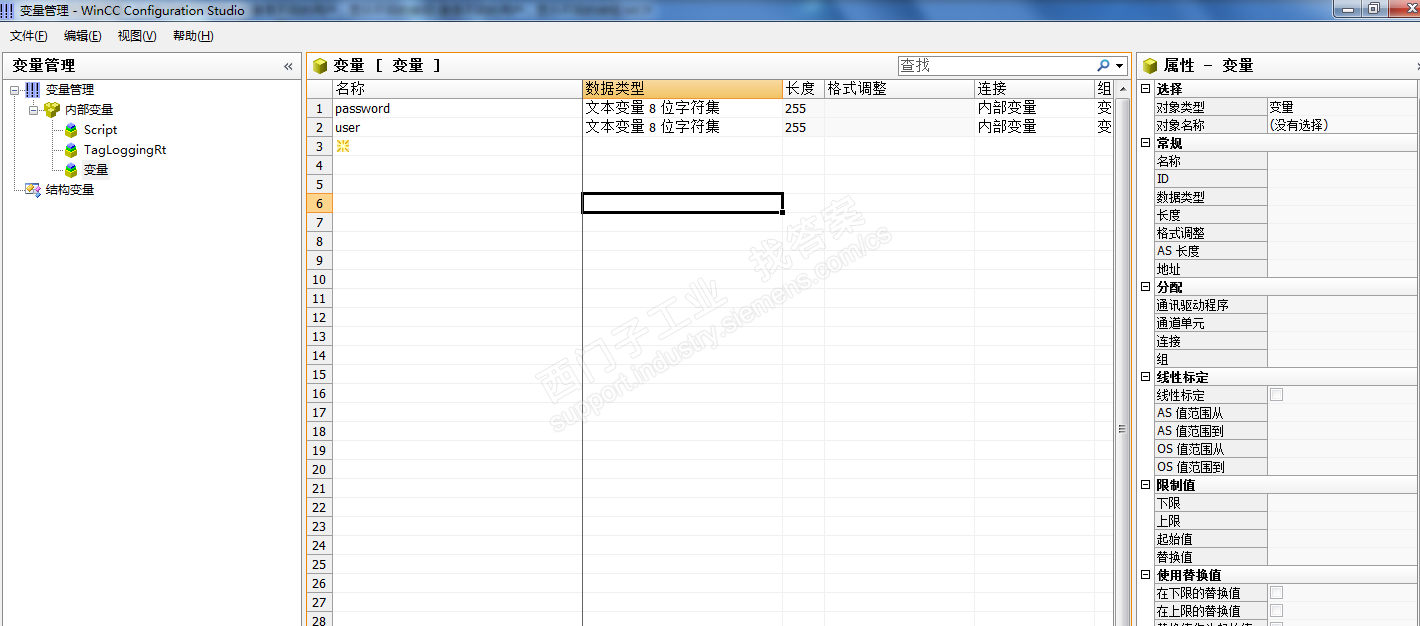
Task: Click the 组 column header
Action: coord(1104,89)
